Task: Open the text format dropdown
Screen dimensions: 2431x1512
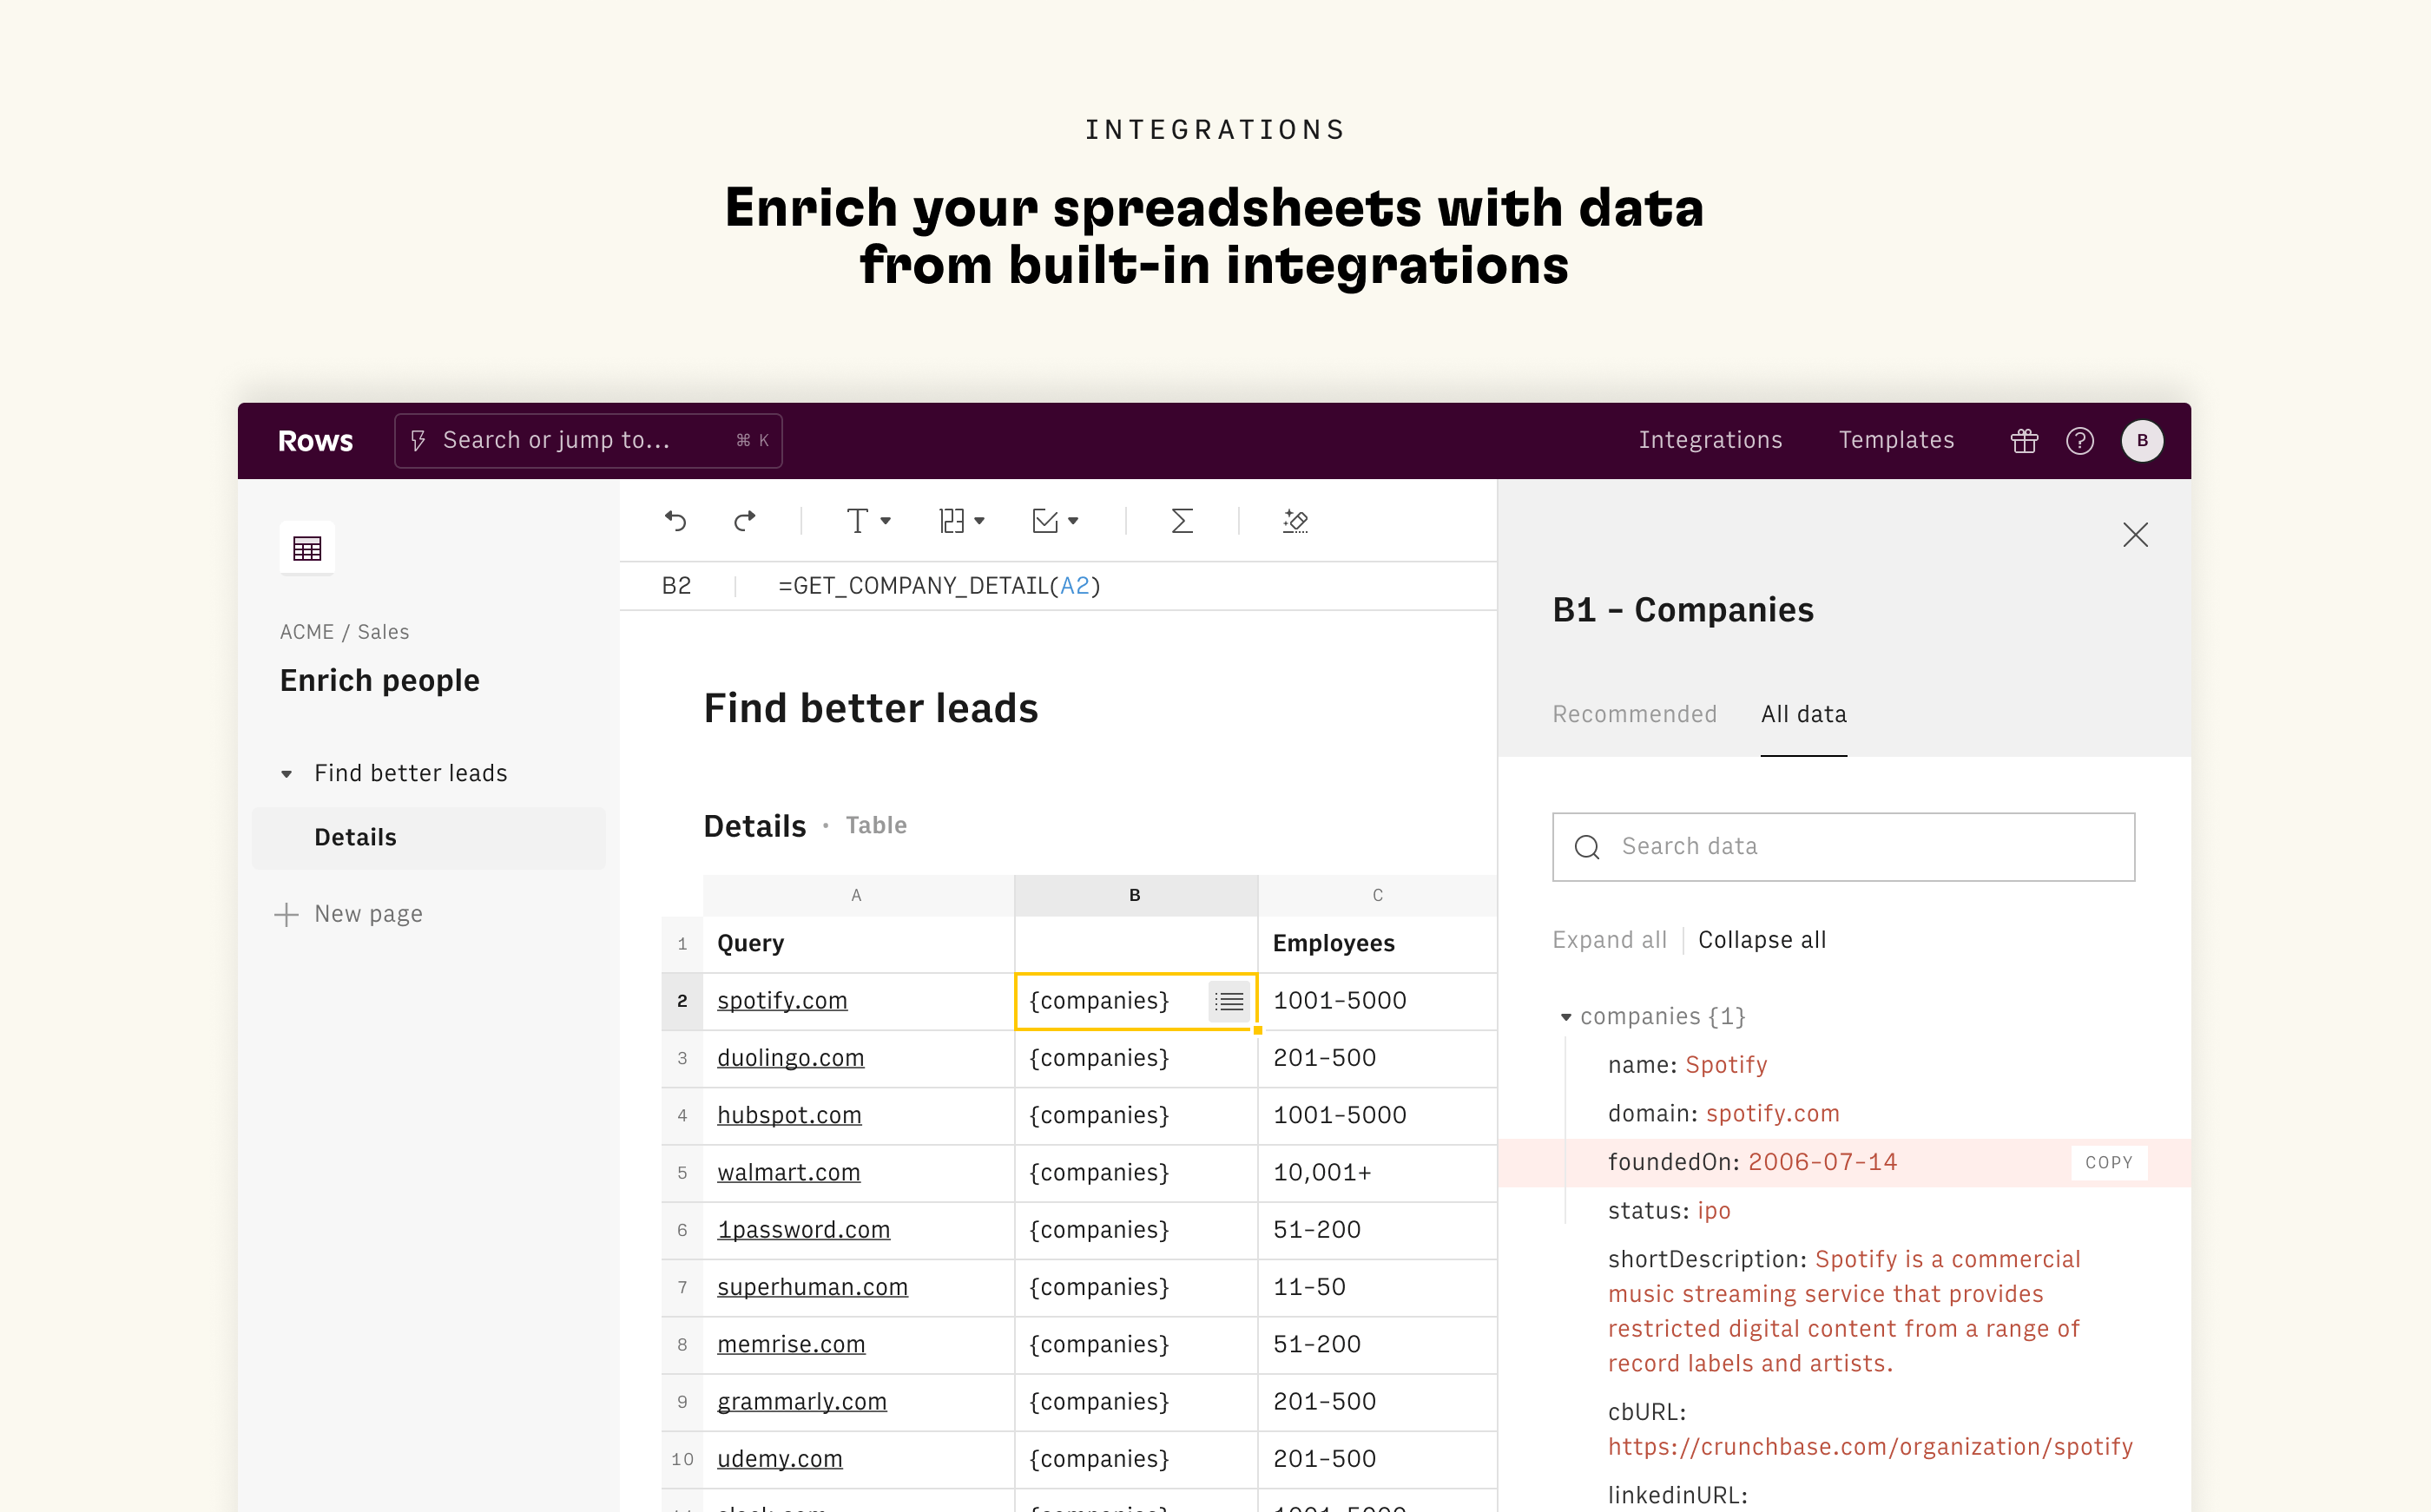Action: tap(867, 521)
